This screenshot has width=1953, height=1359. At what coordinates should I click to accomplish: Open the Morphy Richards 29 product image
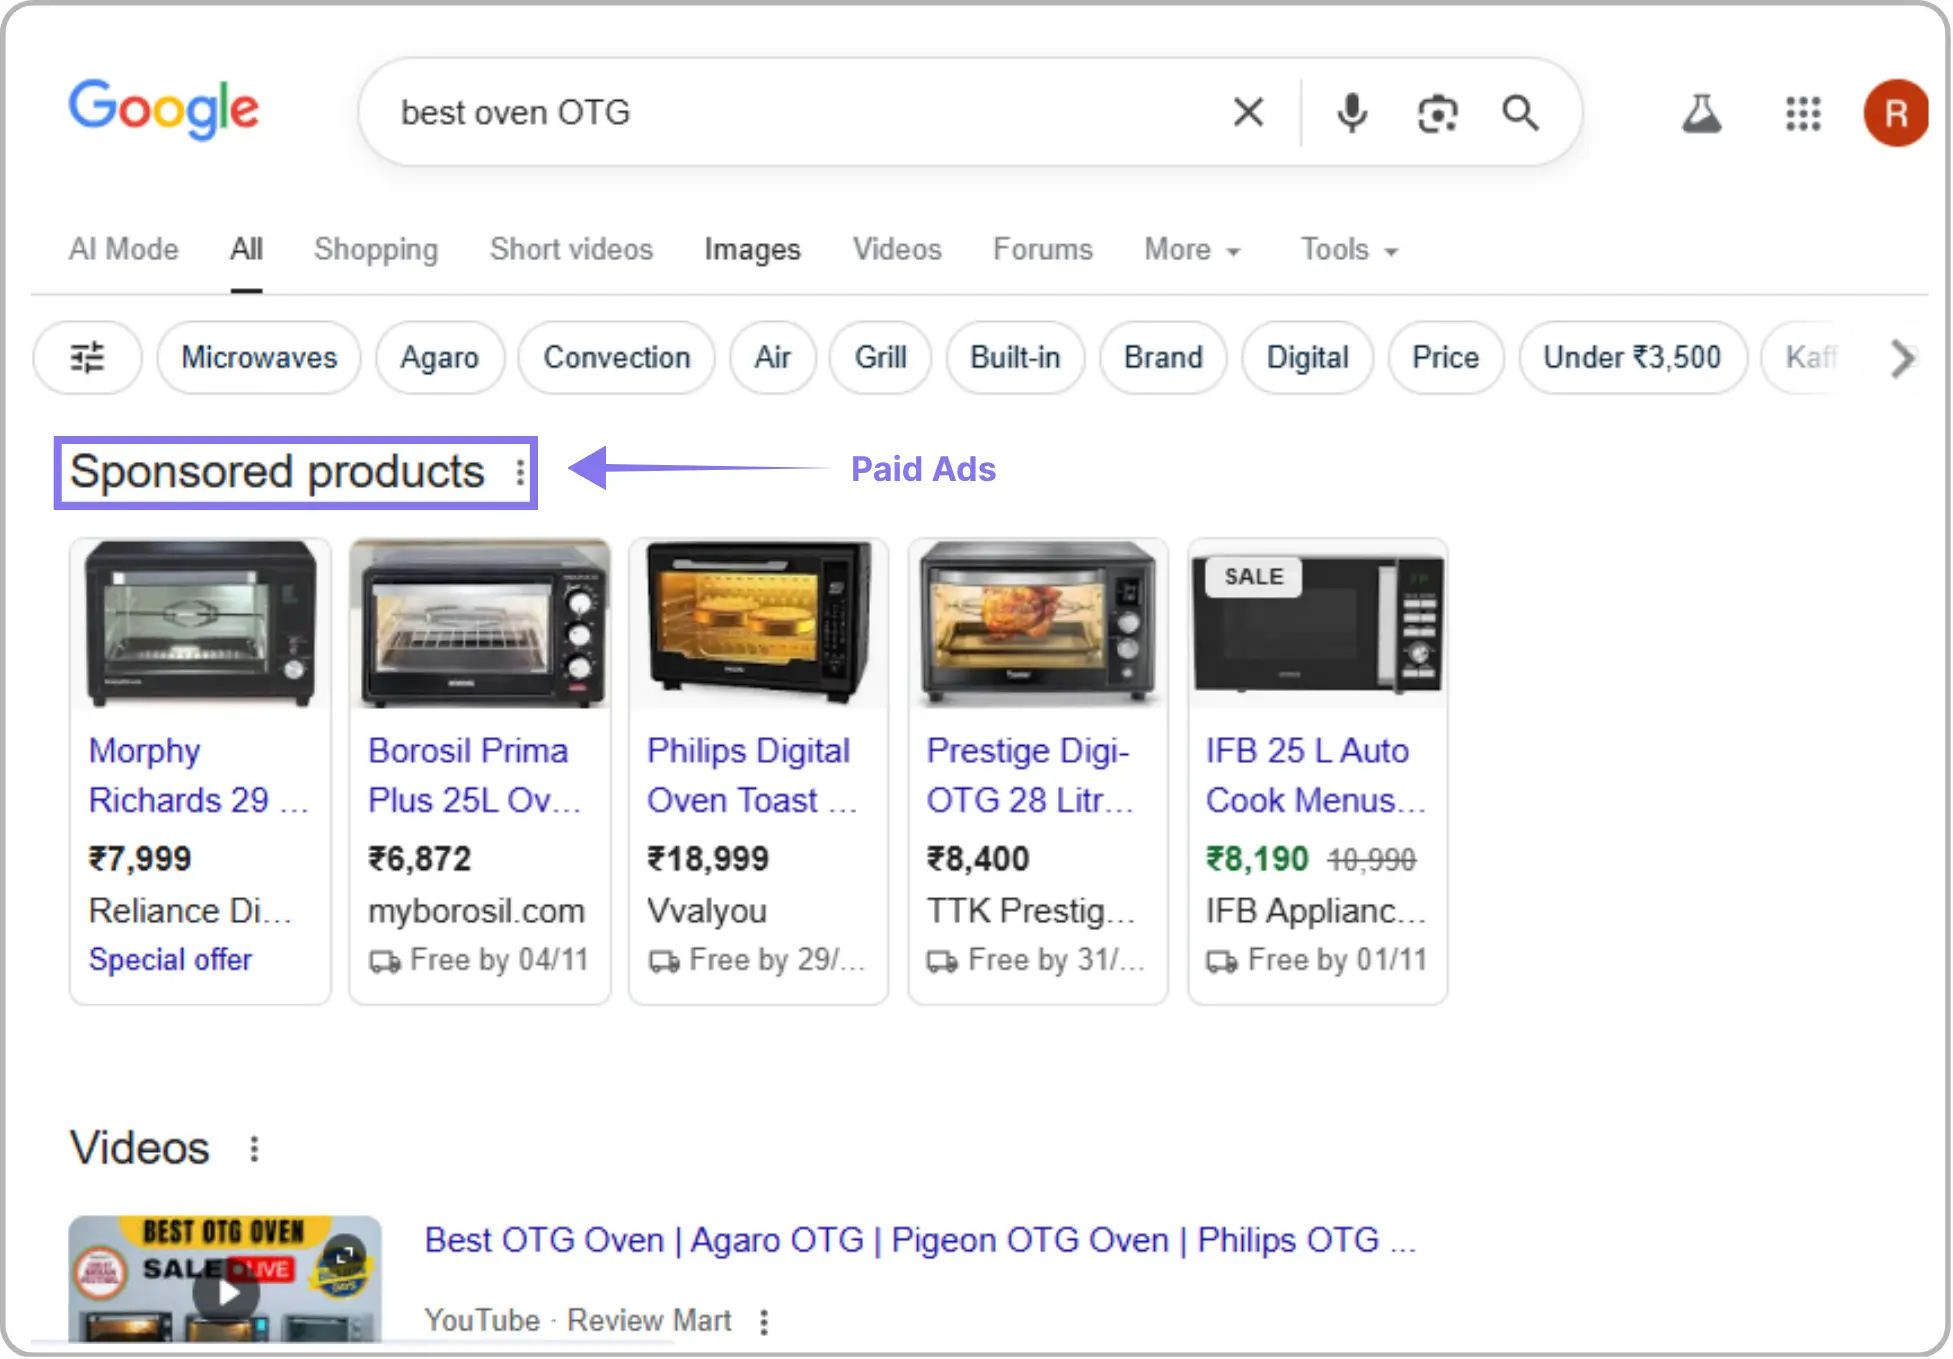pyautogui.click(x=200, y=624)
